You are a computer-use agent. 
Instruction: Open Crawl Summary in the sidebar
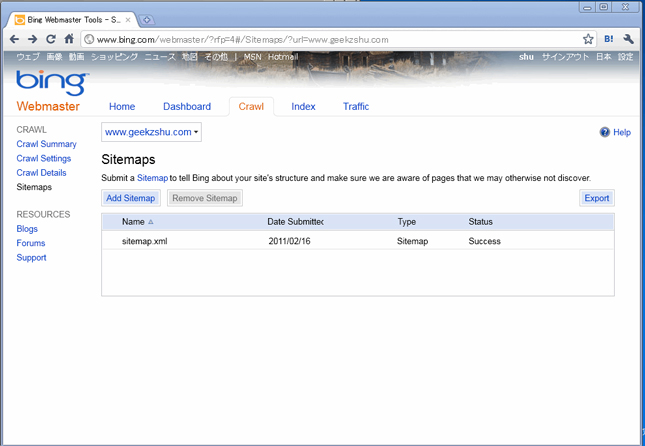click(46, 144)
